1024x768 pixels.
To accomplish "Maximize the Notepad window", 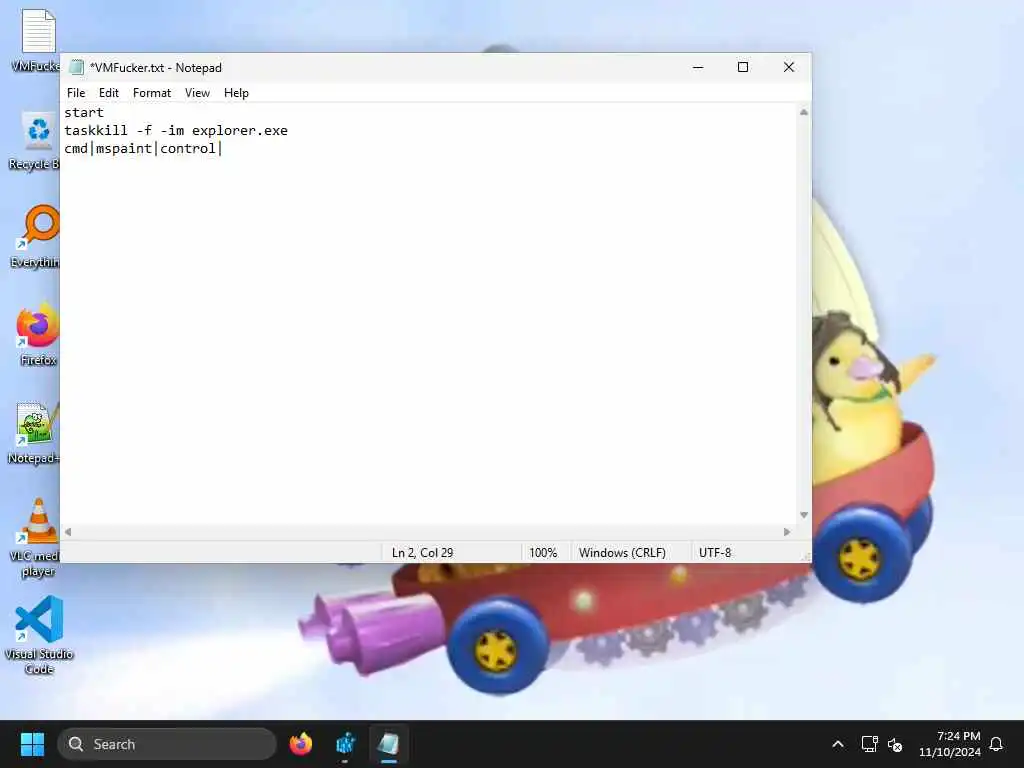I will tap(743, 67).
